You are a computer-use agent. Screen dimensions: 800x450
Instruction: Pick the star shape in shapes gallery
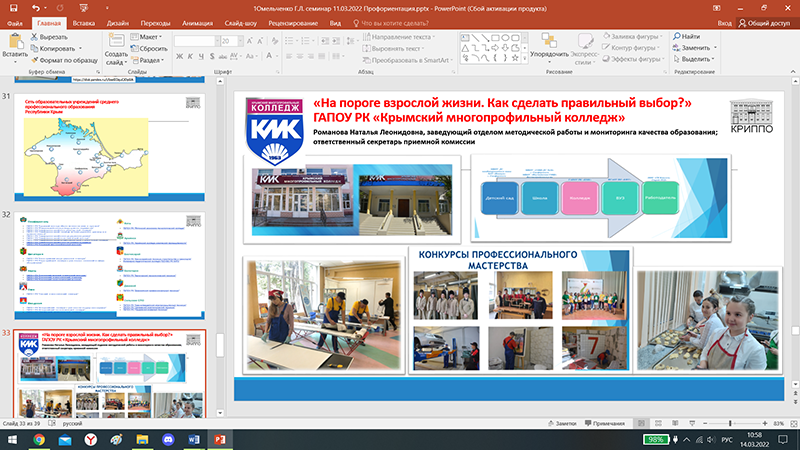[515, 58]
